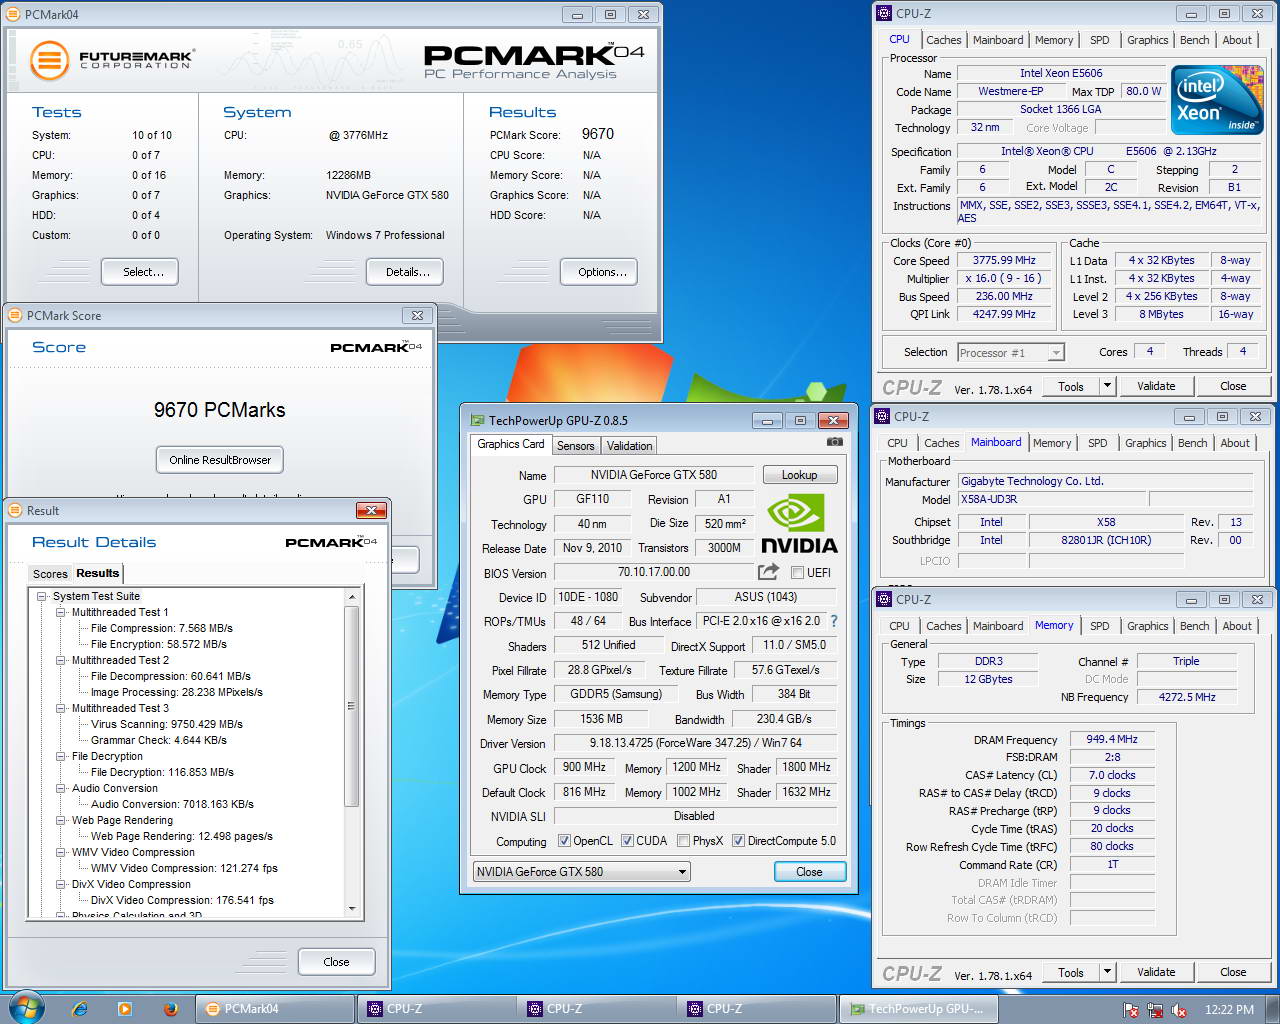This screenshot has width=1280, height=1024.
Task: Collapse the Web Page Rendering node
Action: pyautogui.click(x=61, y=820)
